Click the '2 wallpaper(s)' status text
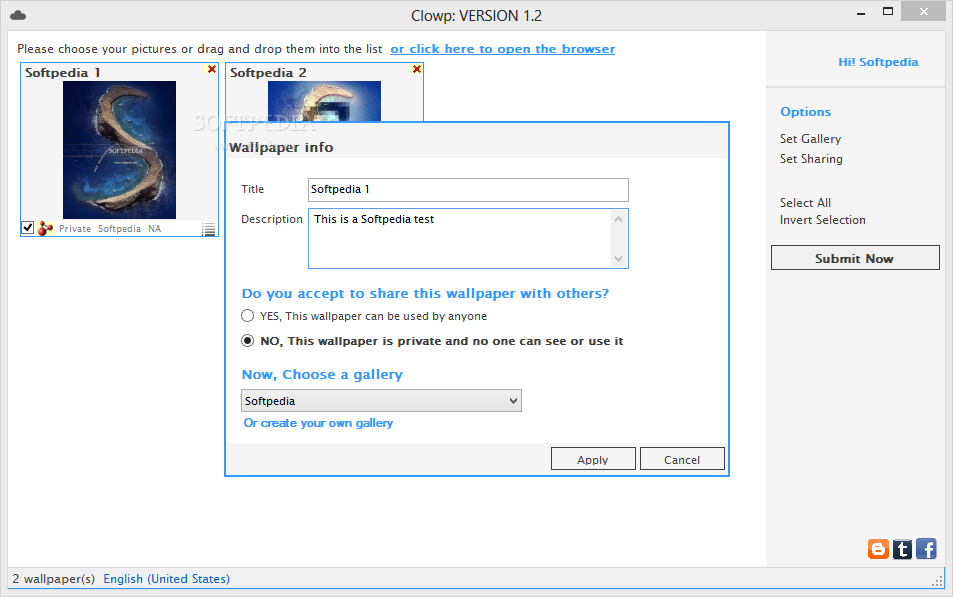The width and height of the screenshot is (953, 597). point(53,579)
